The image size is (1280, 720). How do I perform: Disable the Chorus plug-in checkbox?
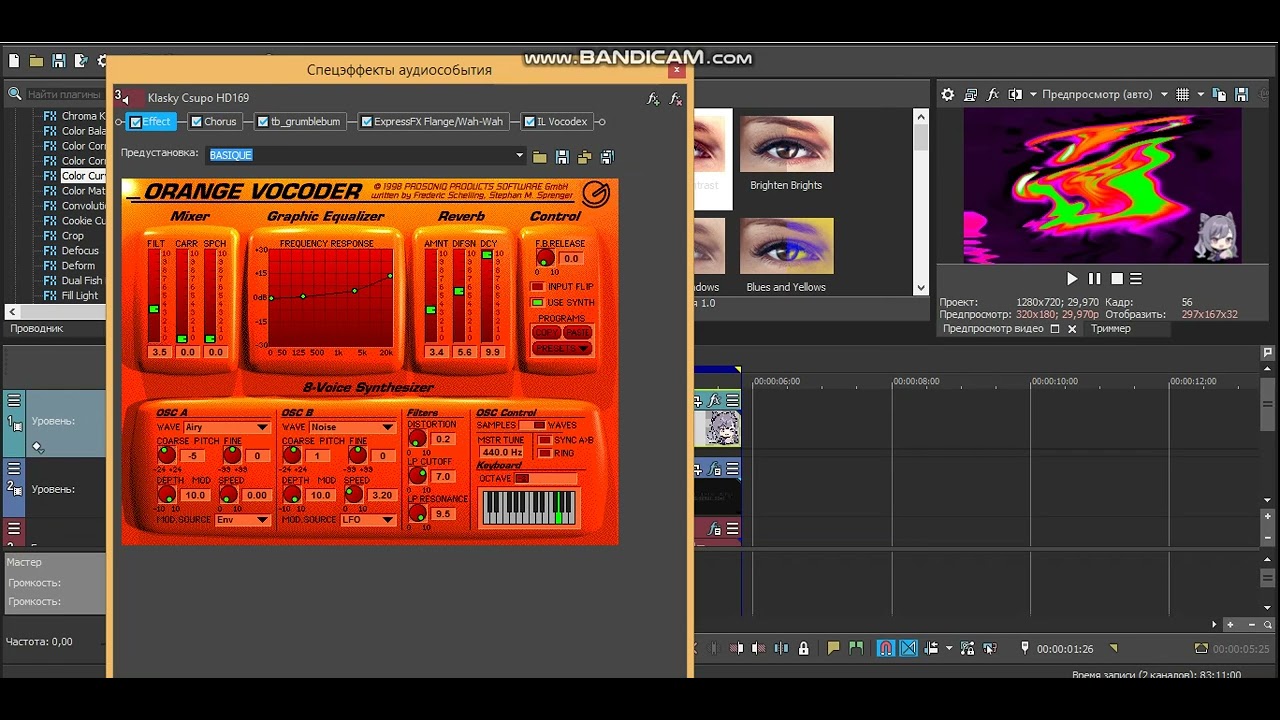click(x=197, y=122)
